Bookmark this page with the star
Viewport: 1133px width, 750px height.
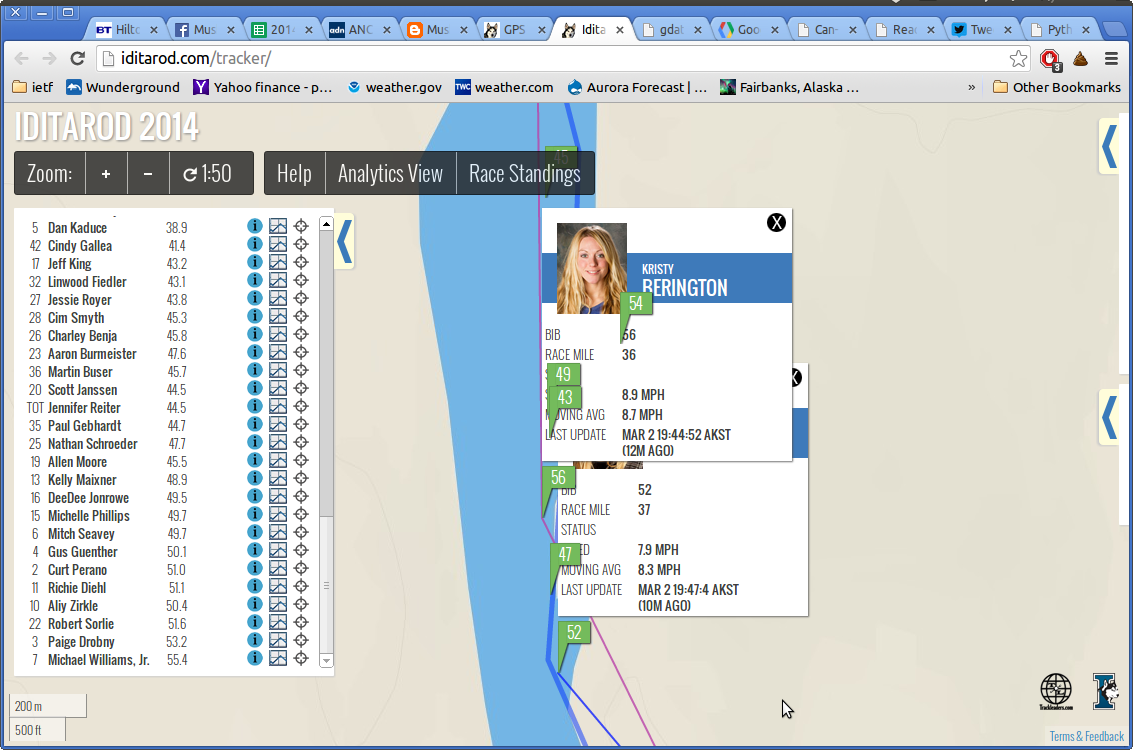1018,59
